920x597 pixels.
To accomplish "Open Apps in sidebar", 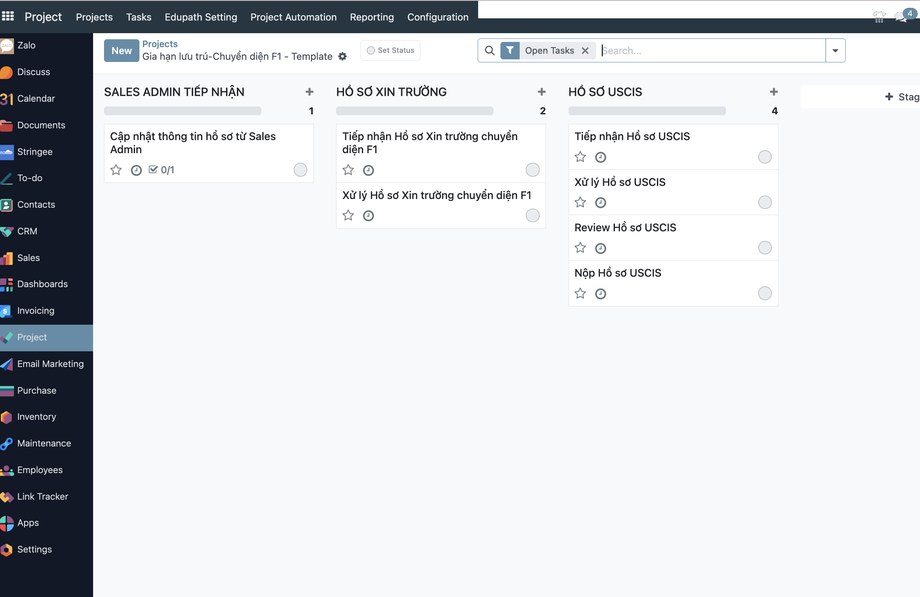I will point(46,523).
